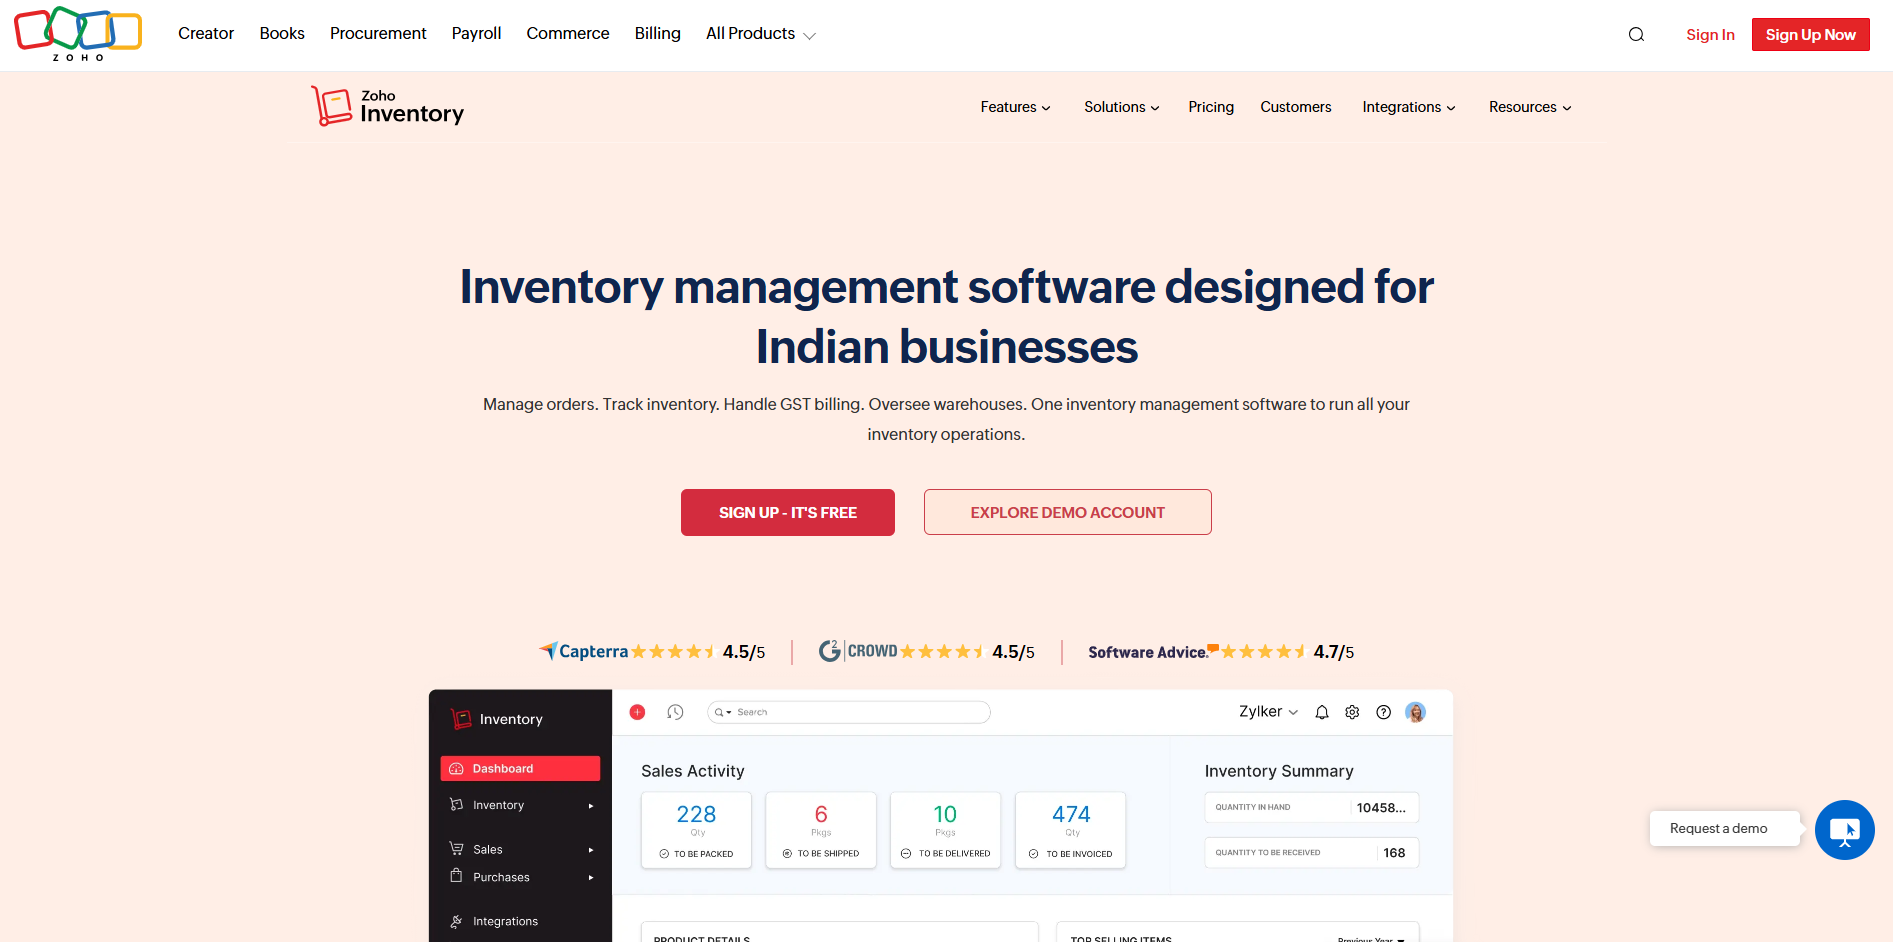Open the Explore Demo Account link
Viewport: 1893px width, 942px height.
(1067, 512)
